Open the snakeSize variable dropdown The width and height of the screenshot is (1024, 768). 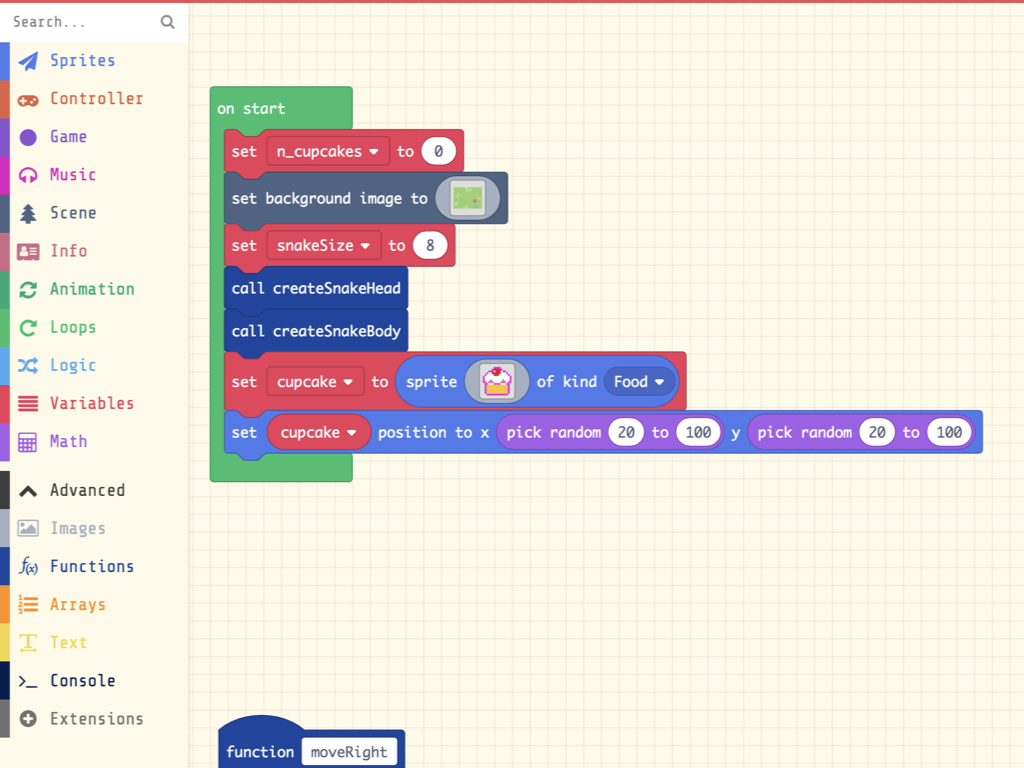click(x=323, y=246)
